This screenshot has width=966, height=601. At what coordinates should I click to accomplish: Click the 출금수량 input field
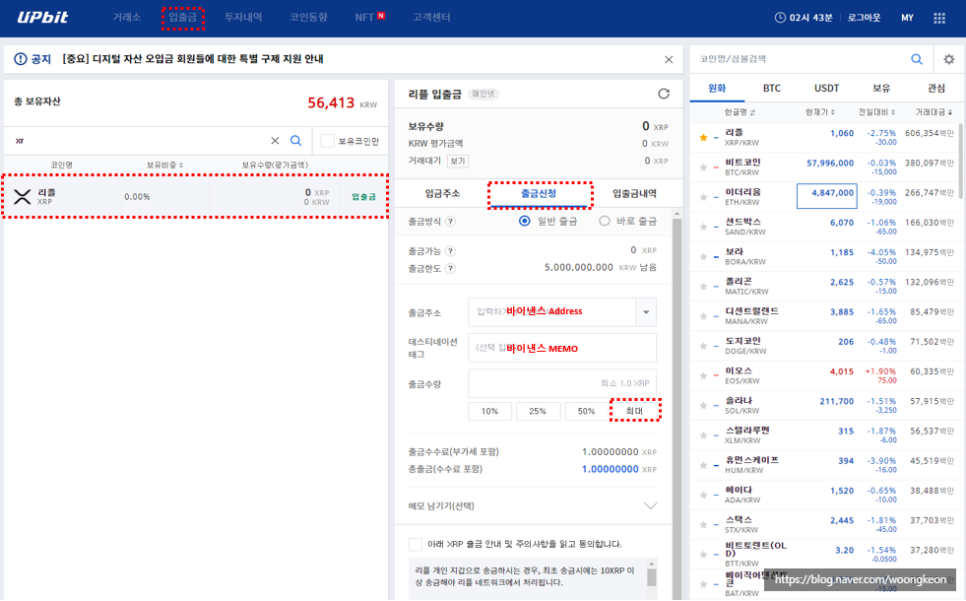562,384
